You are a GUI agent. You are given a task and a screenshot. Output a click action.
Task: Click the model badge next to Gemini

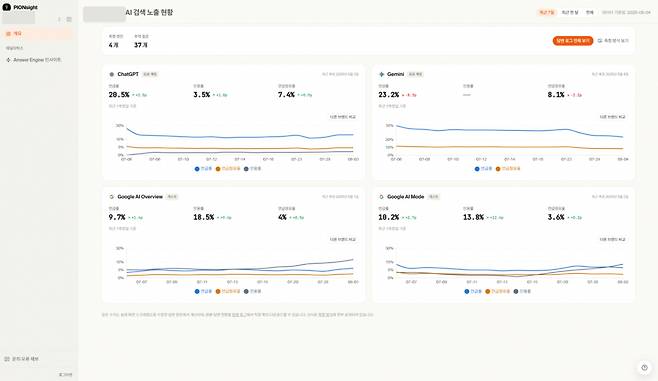point(415,74)
